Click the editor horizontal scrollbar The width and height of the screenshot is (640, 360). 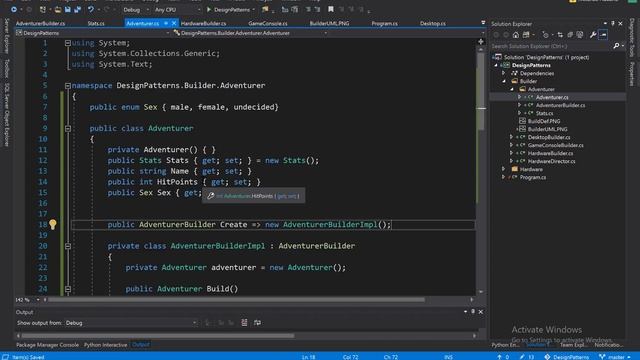pos(237,300)
